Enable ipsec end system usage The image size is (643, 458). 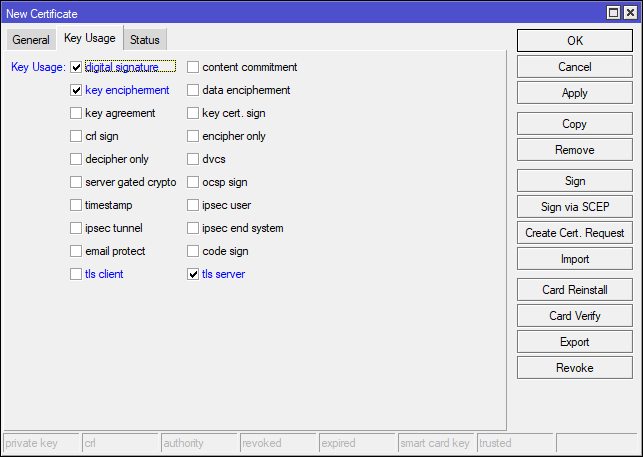pyautogui.click(x=193, y=228)
